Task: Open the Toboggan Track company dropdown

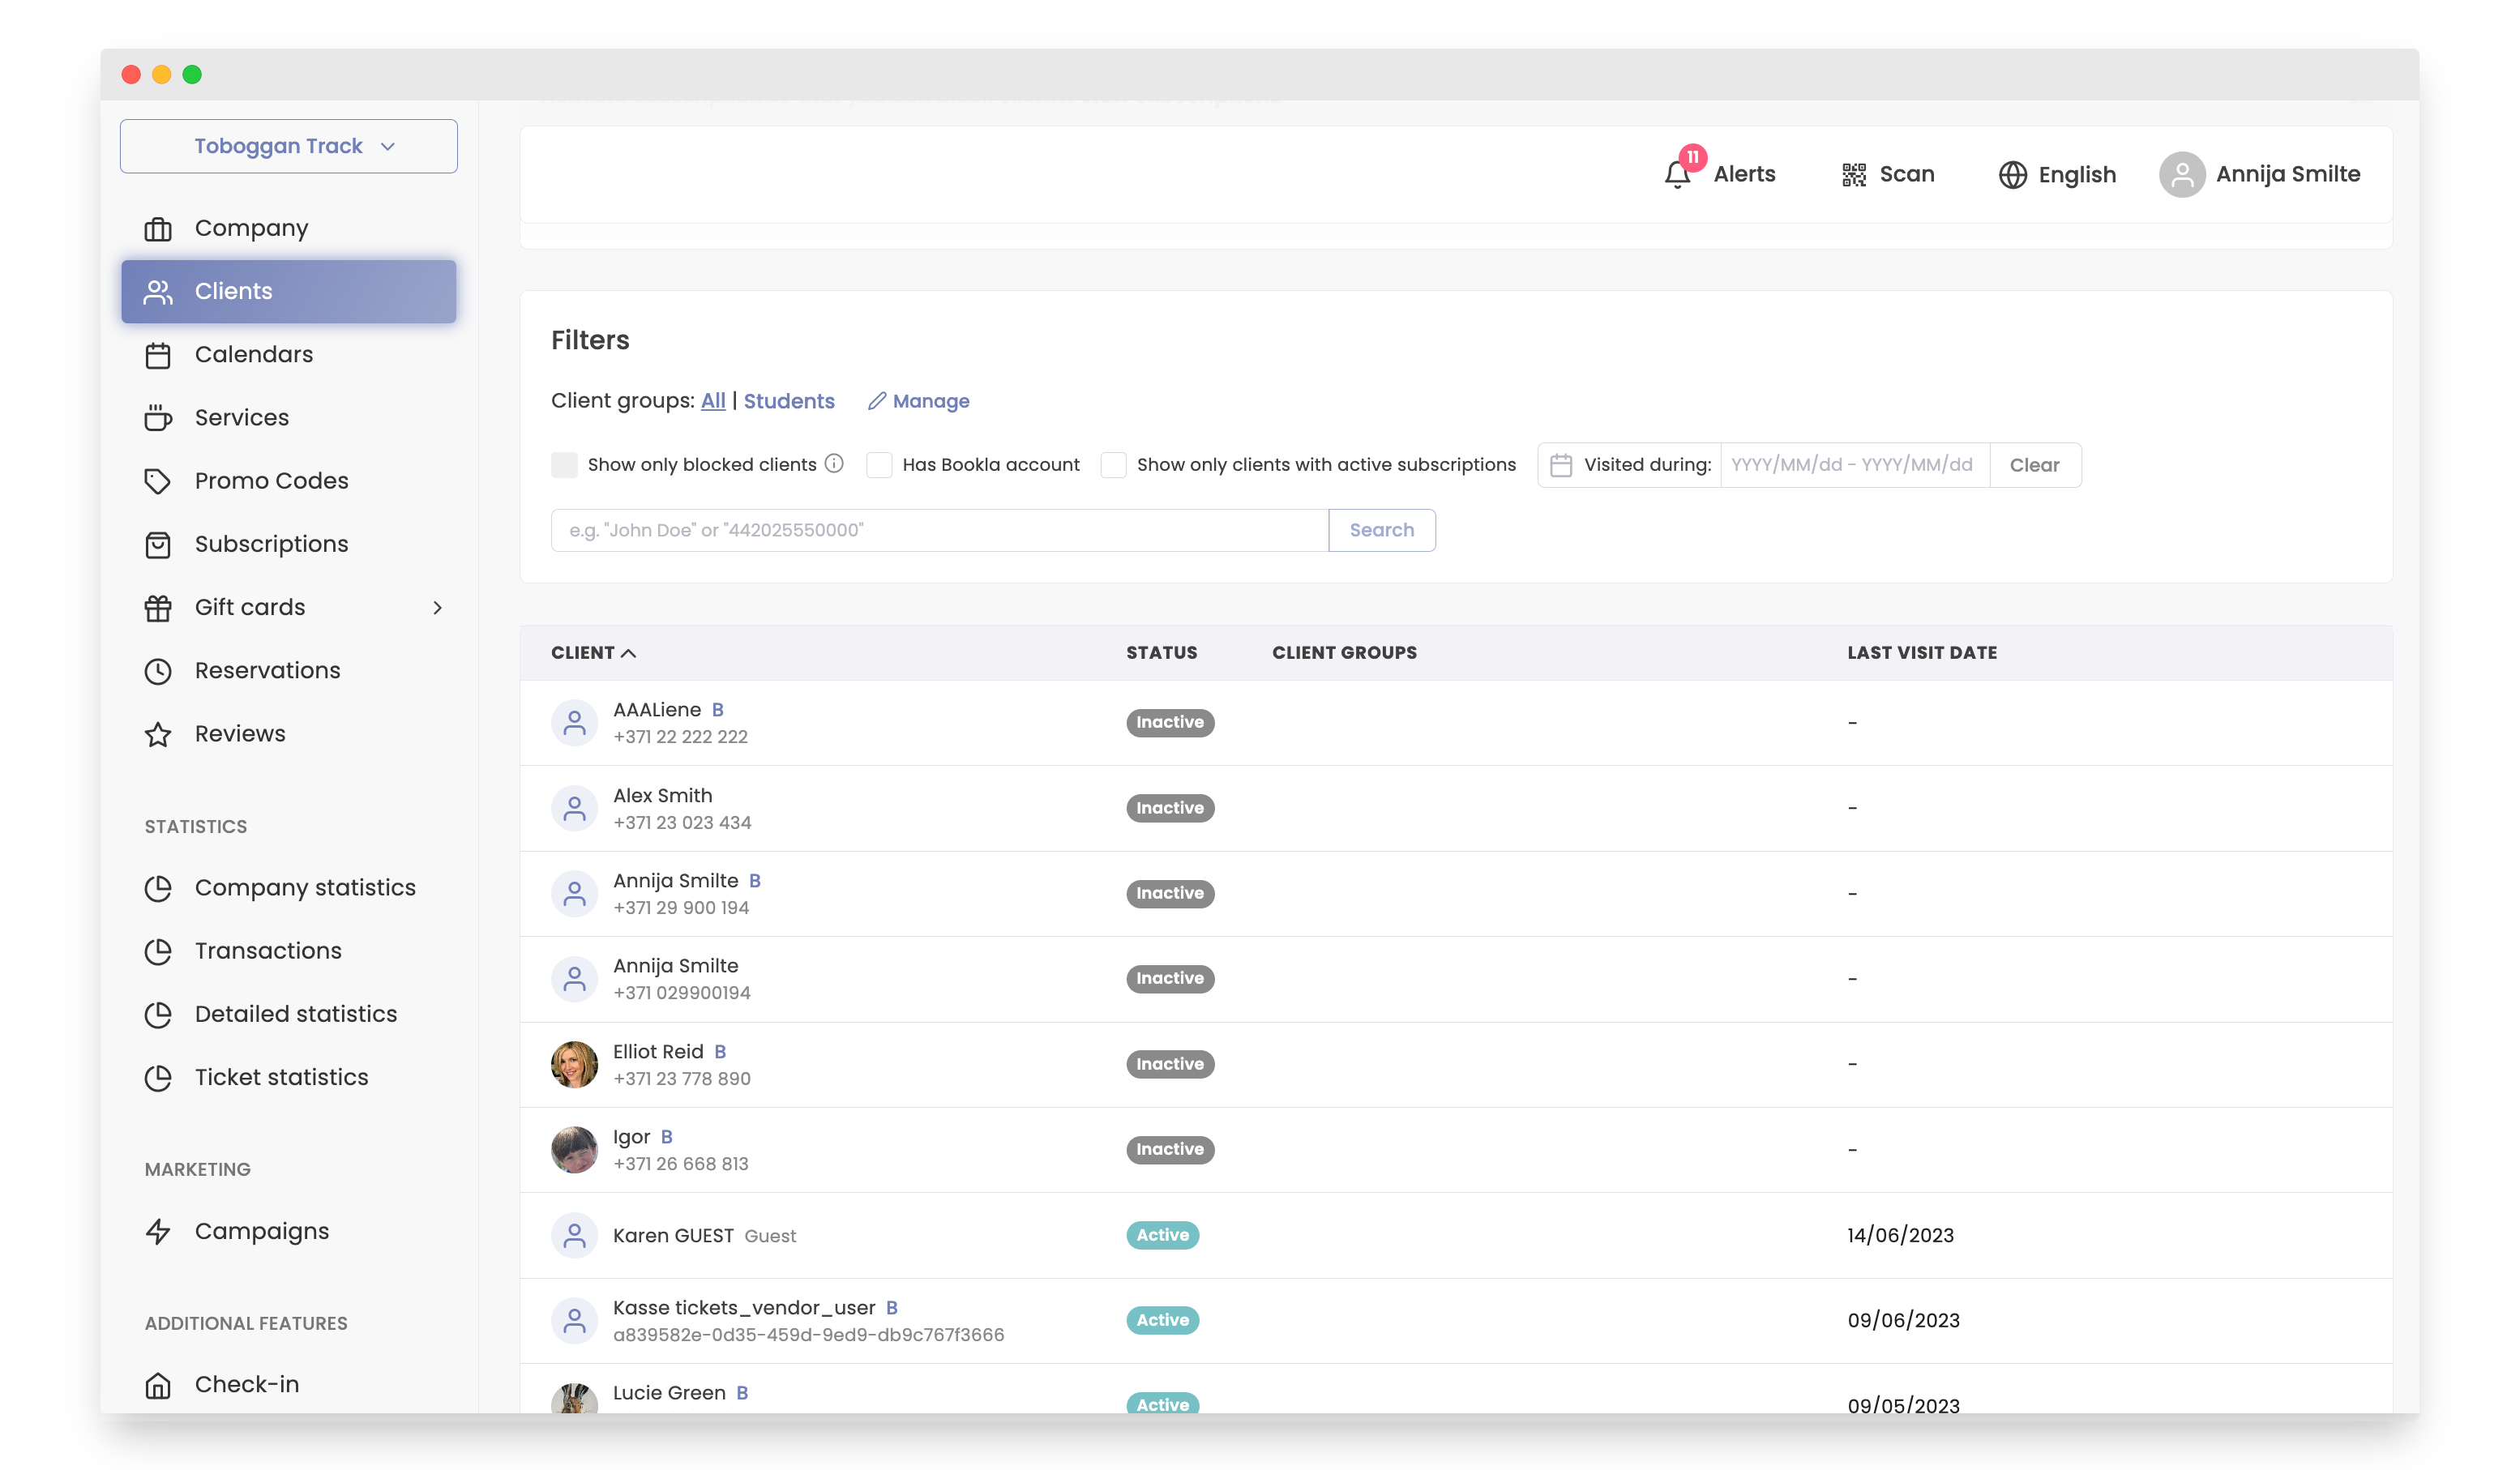Action: tap(288, 146)
